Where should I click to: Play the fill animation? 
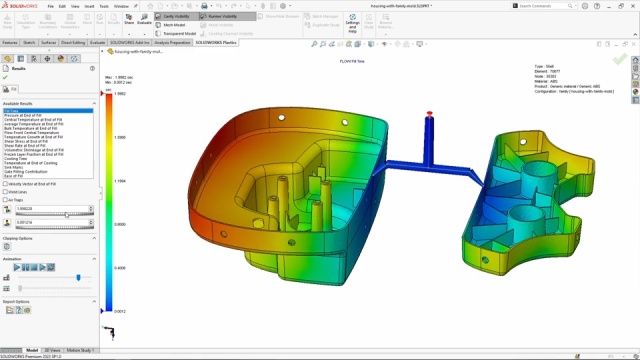[17, 267]
